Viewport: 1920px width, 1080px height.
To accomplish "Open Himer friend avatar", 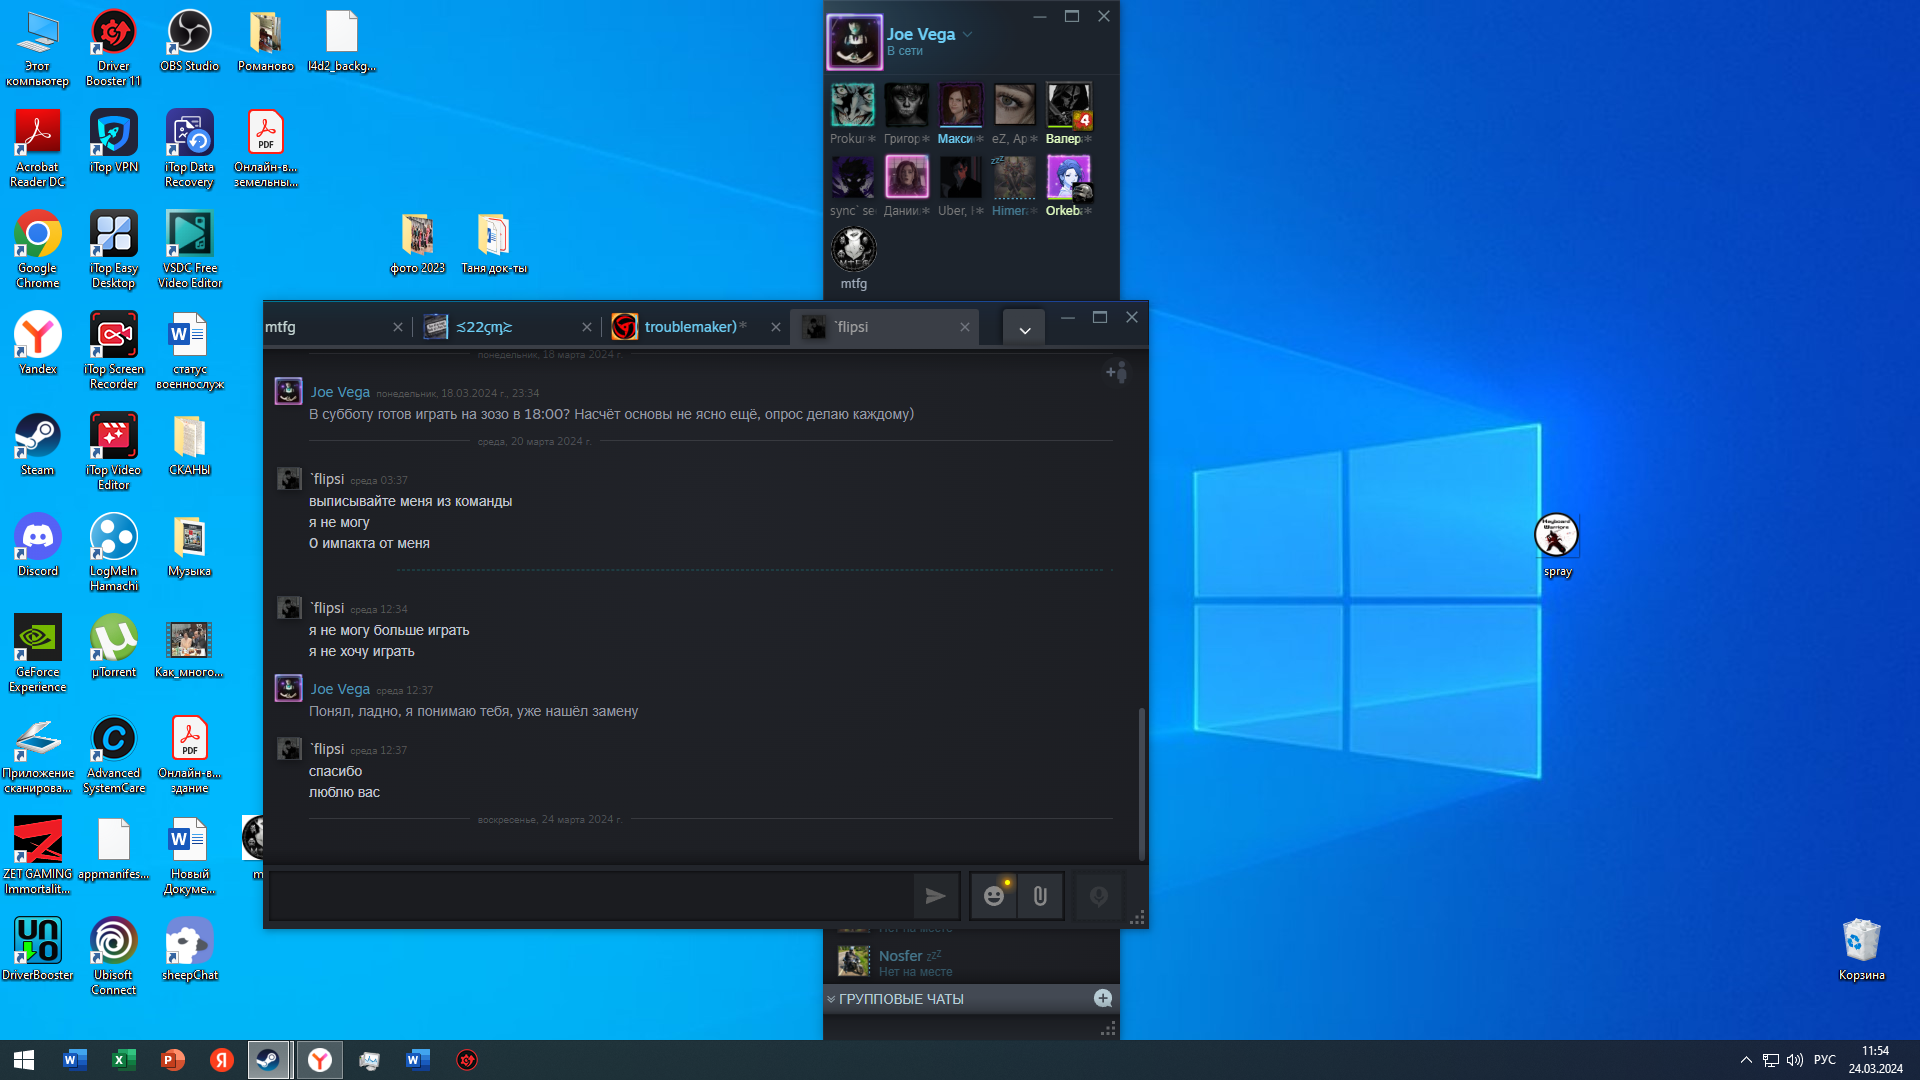I will click(1014, 177).
